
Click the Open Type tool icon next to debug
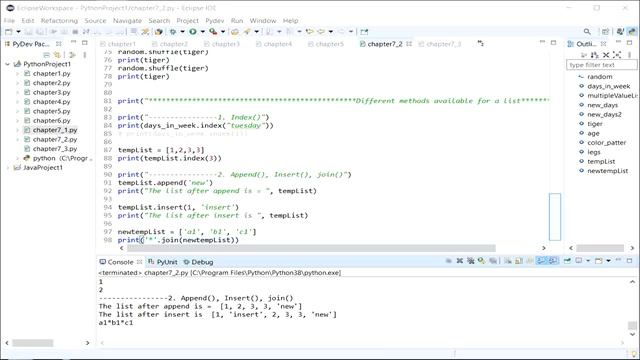[159, 31]
